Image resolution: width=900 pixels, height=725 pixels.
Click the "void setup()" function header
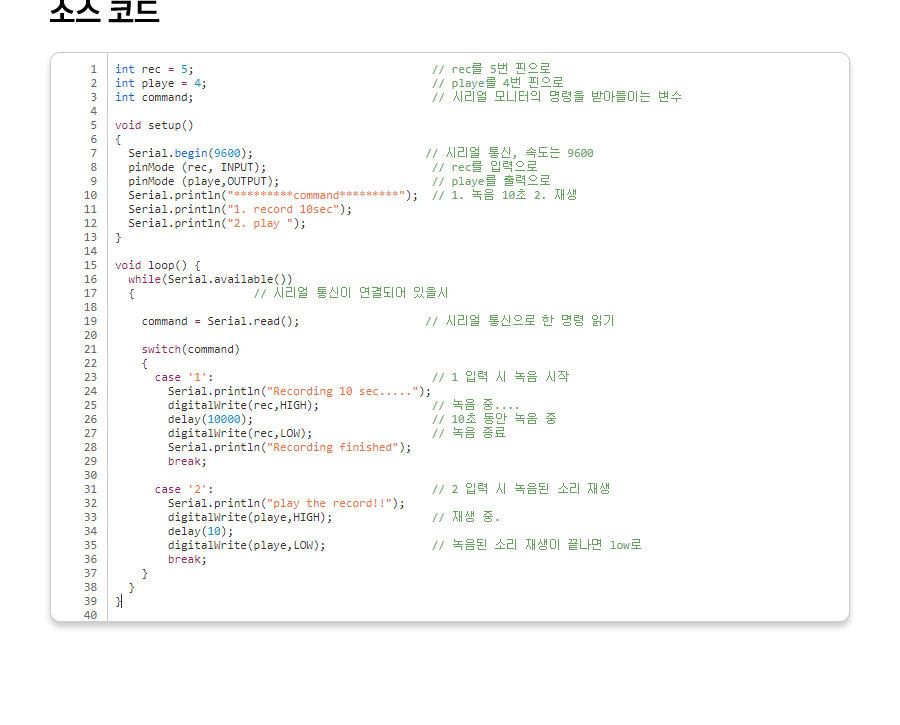(154, 125)
